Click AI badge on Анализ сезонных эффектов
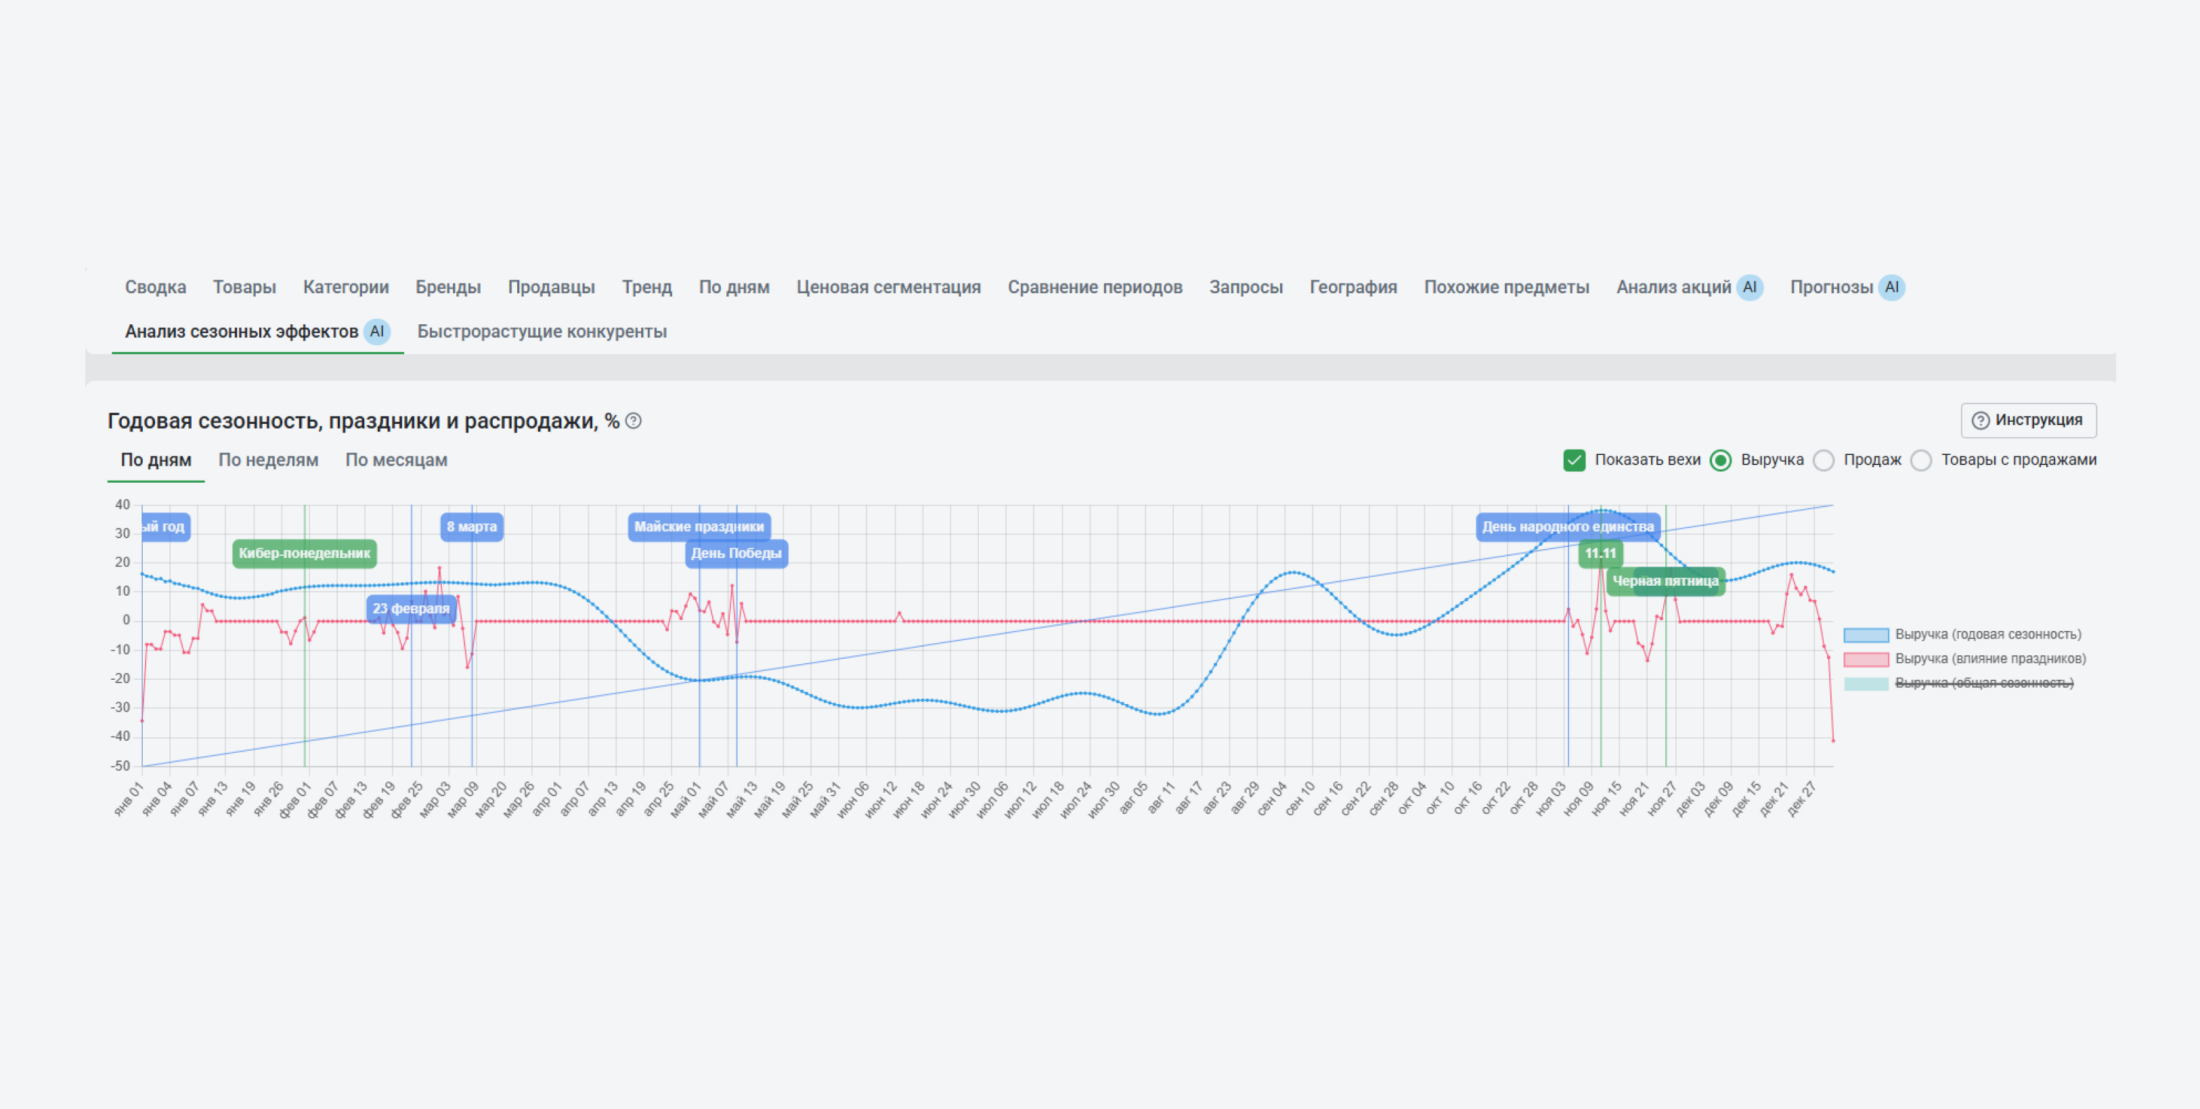The width and height of the screenshot is (2200, 1109). [x=376, y=331]
